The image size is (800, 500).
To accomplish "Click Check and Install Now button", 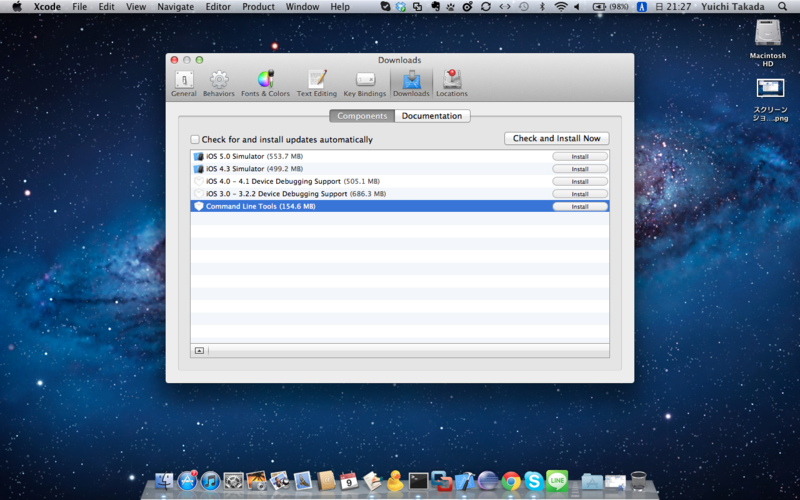I will pos(557,138).
